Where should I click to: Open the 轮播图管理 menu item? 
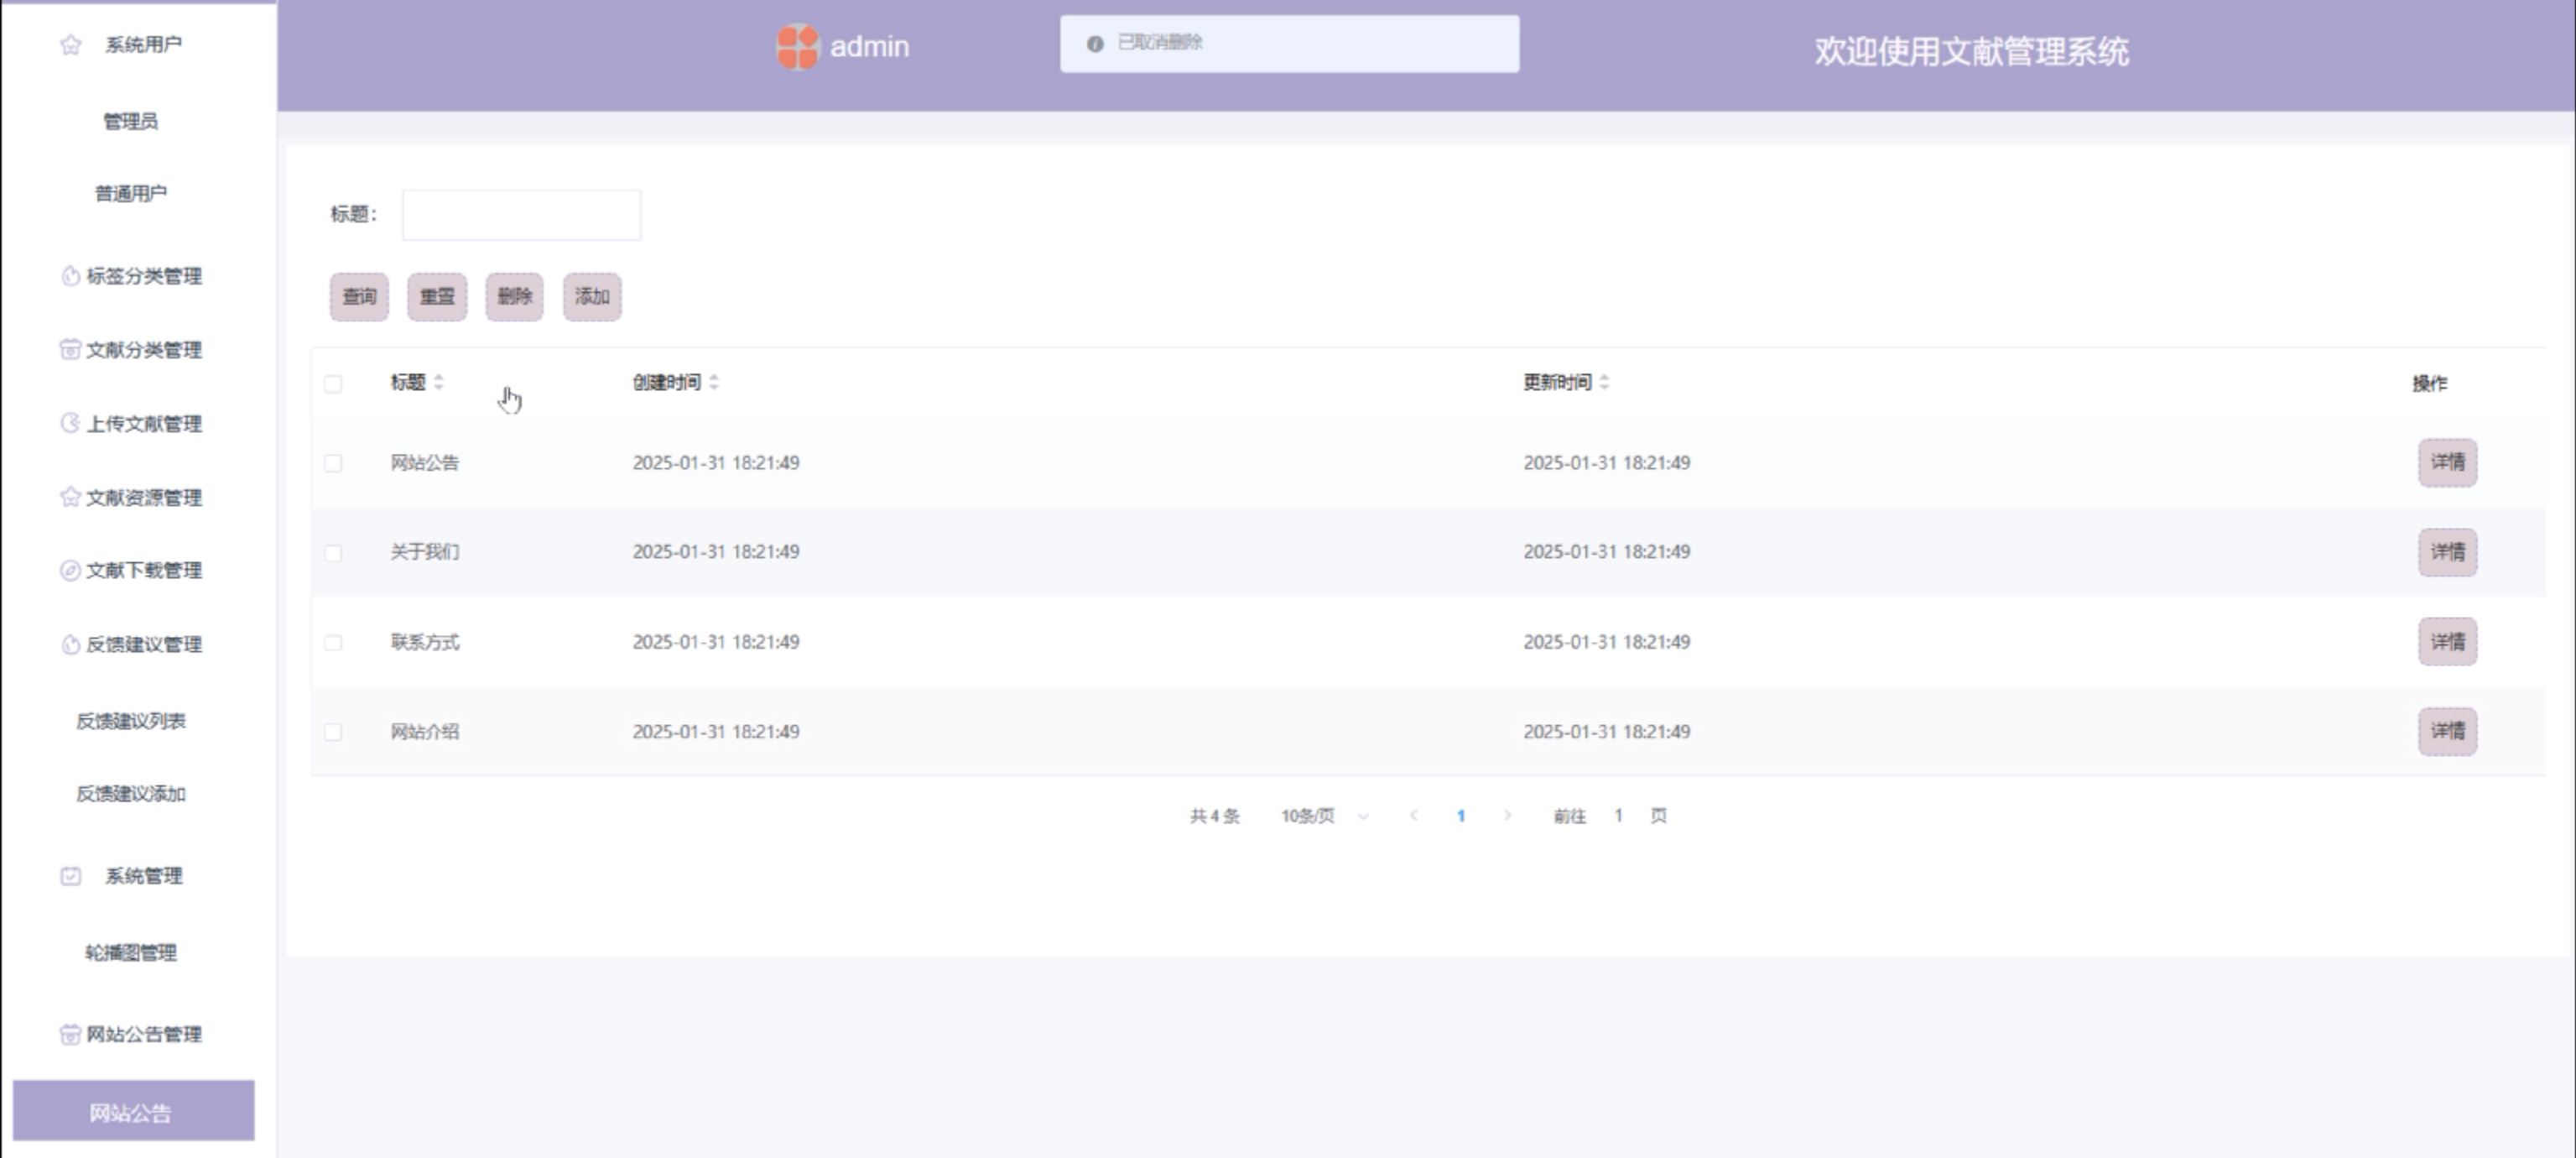(131, 953)
